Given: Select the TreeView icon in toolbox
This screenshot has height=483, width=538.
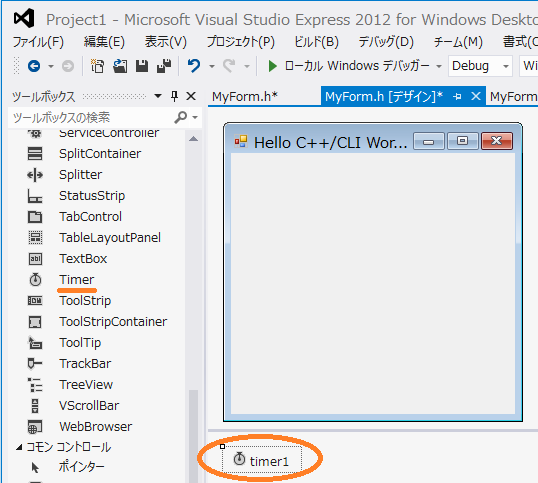Looking at the screenshot, I should (35, 385).
